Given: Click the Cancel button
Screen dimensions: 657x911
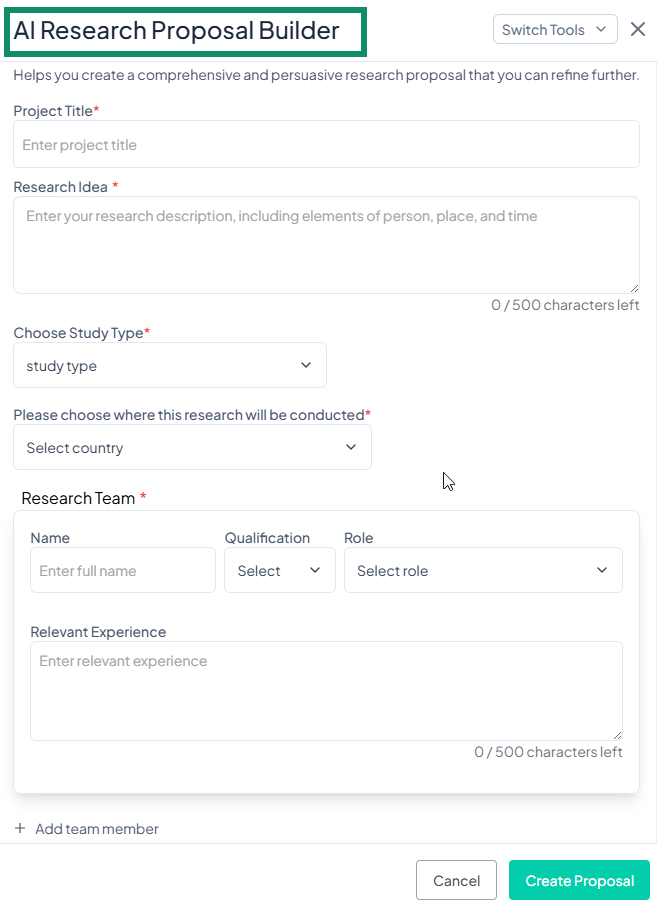Looking at the screenshot, I should tap(456, 880).
